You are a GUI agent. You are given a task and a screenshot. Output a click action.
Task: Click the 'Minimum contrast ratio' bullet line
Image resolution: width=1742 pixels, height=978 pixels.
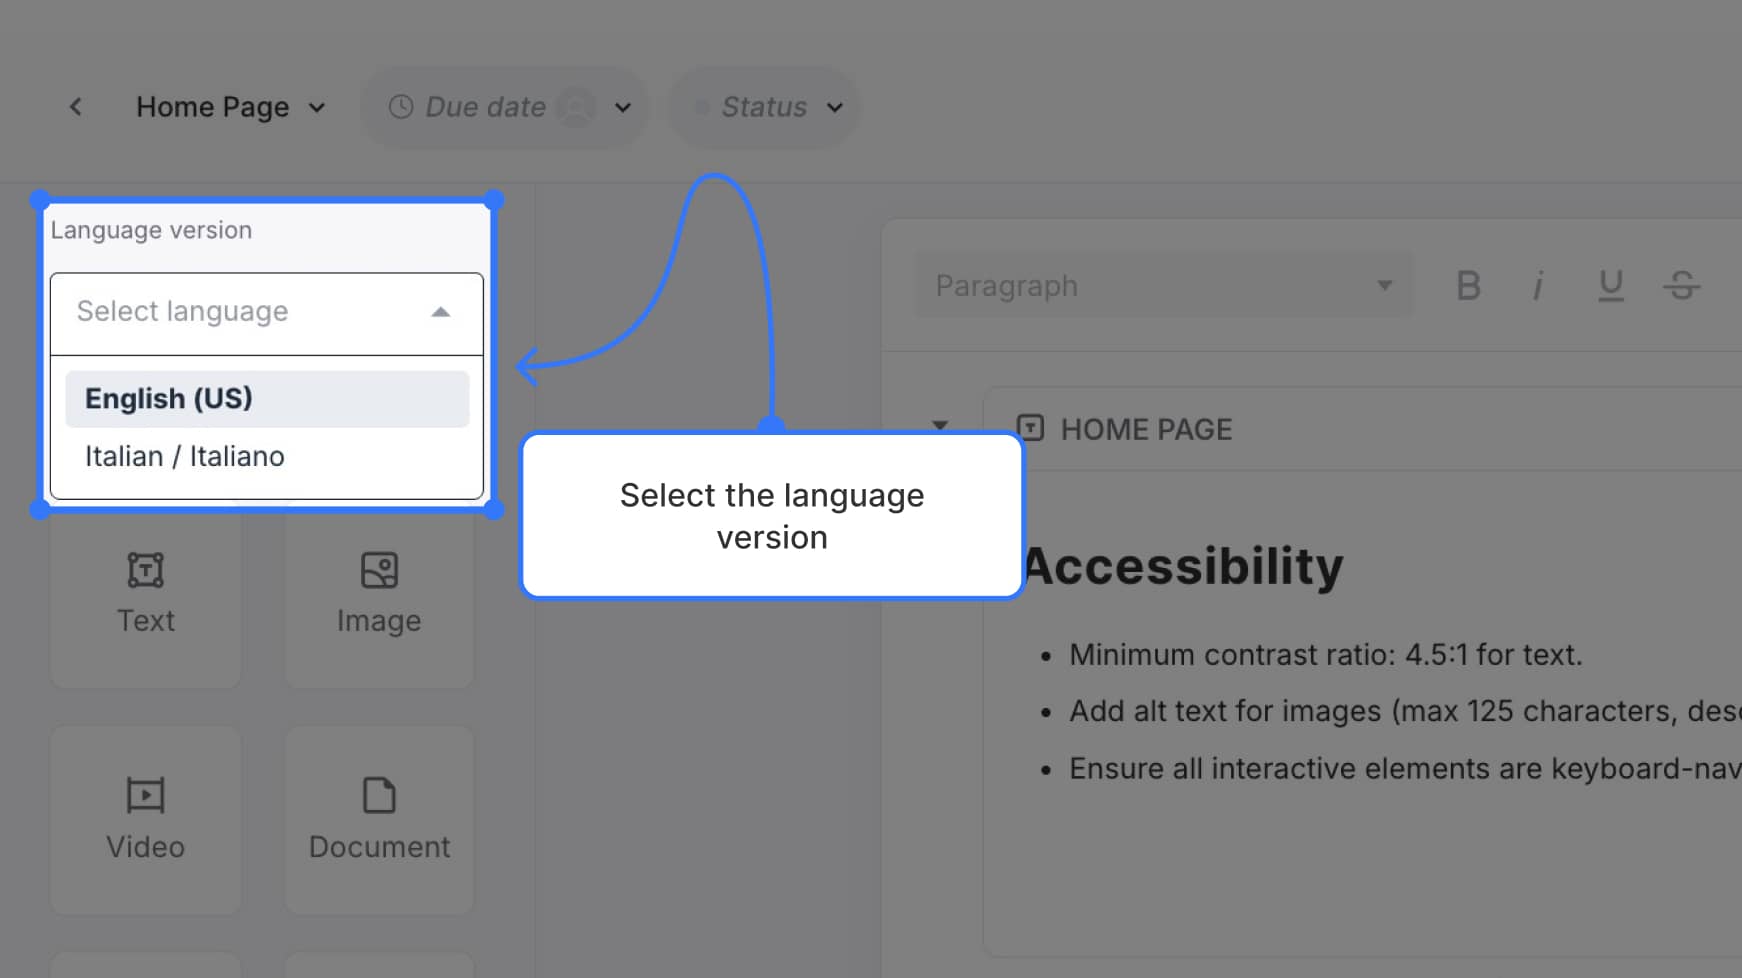pyautogui.click(x=1325, y=655)
